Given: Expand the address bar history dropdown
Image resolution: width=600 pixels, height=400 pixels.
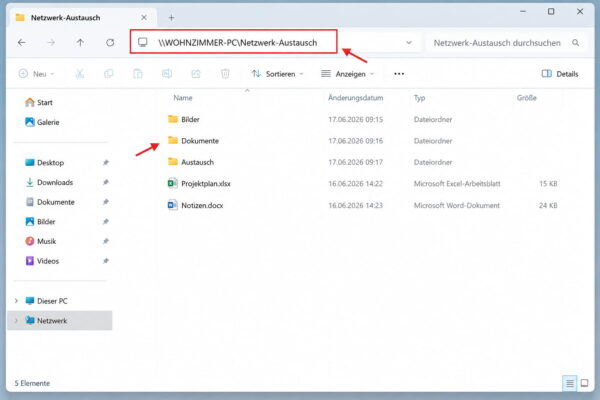Looking at the screenshot, I should pyautogui.click(x=409, y=42).
